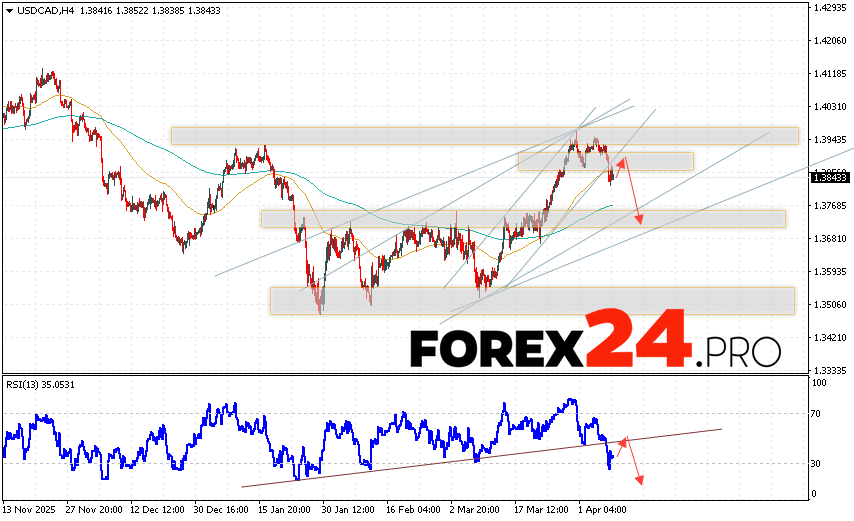
Task: Select the RSI 0 level label
Action: [x=814, y=494]
